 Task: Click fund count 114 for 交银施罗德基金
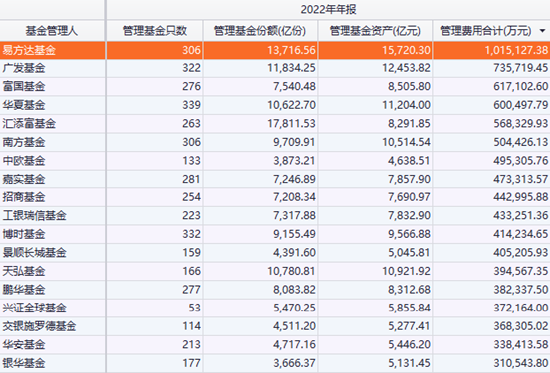pos(192,326)
